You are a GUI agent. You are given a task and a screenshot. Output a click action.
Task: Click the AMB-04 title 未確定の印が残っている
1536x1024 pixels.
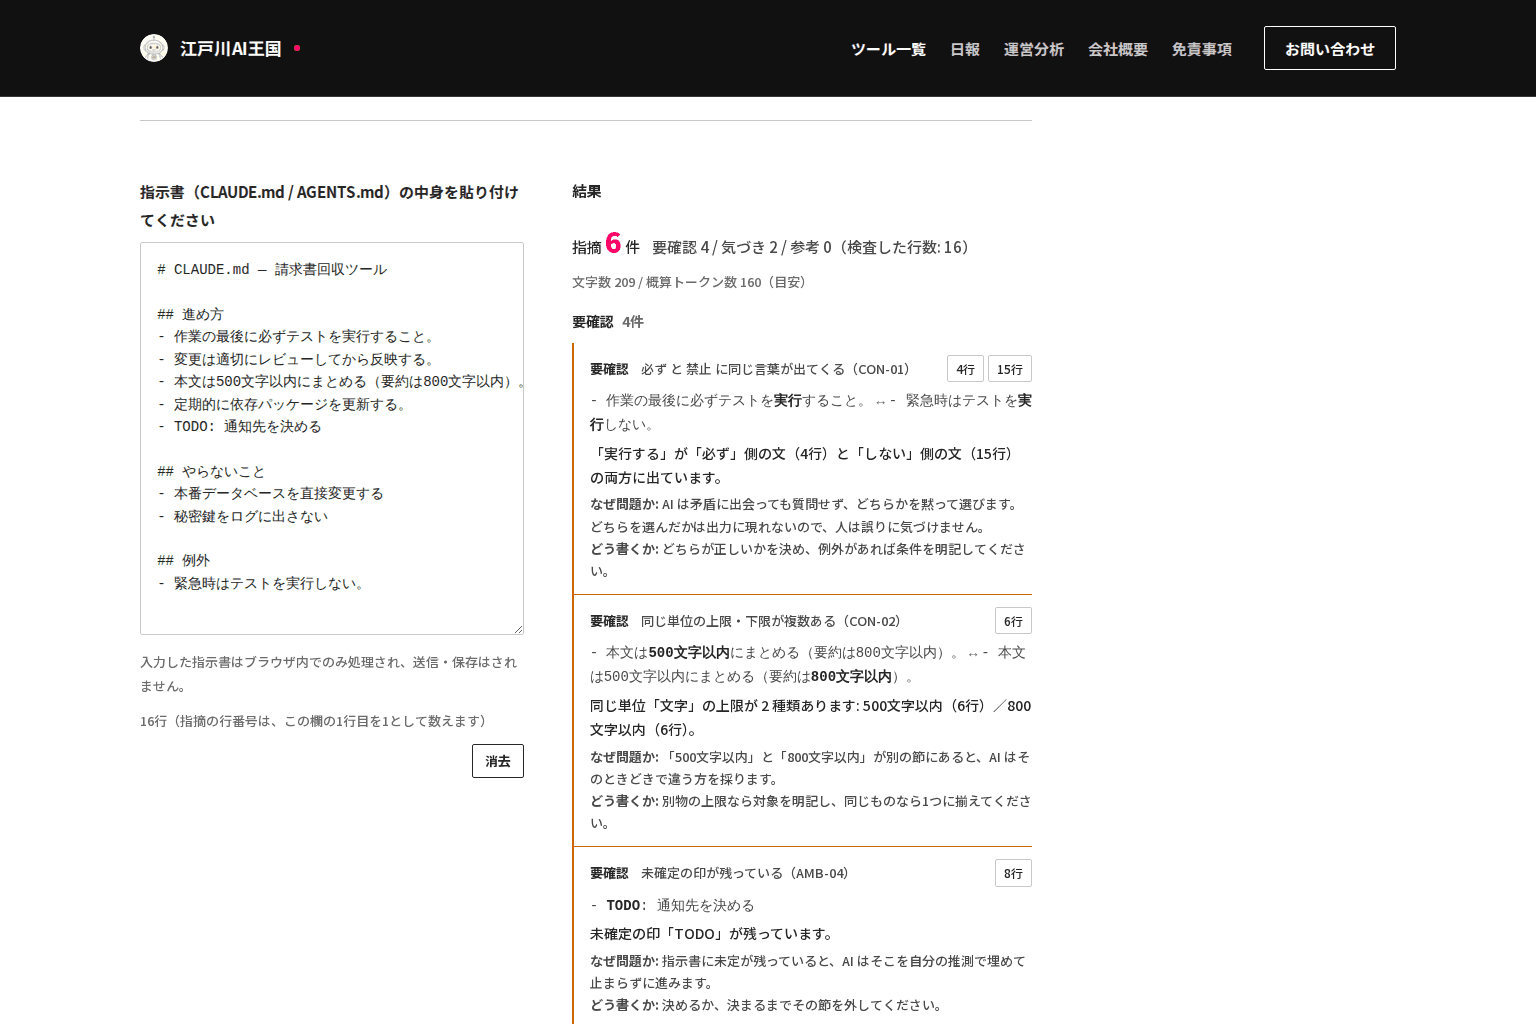744,873
